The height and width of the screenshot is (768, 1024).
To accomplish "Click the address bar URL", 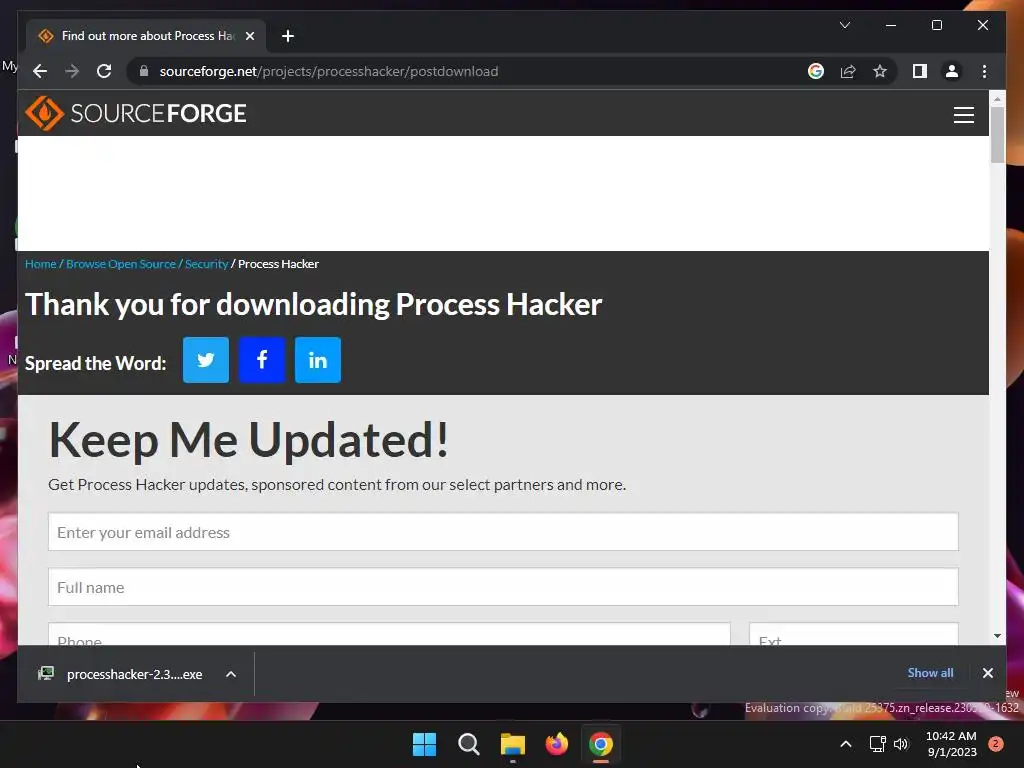I will [328, 71].
